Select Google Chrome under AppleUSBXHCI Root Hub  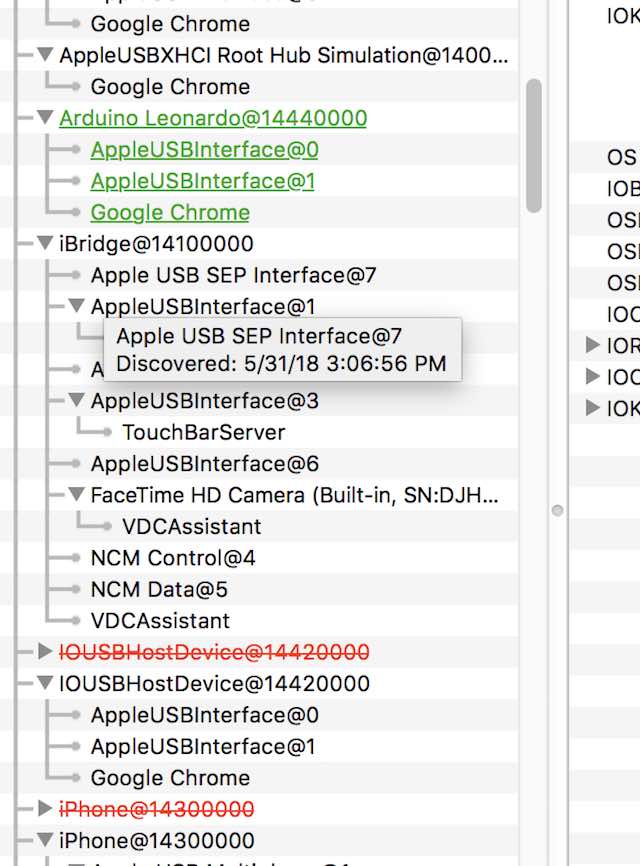pyautogui.click(x=170, y=87)
